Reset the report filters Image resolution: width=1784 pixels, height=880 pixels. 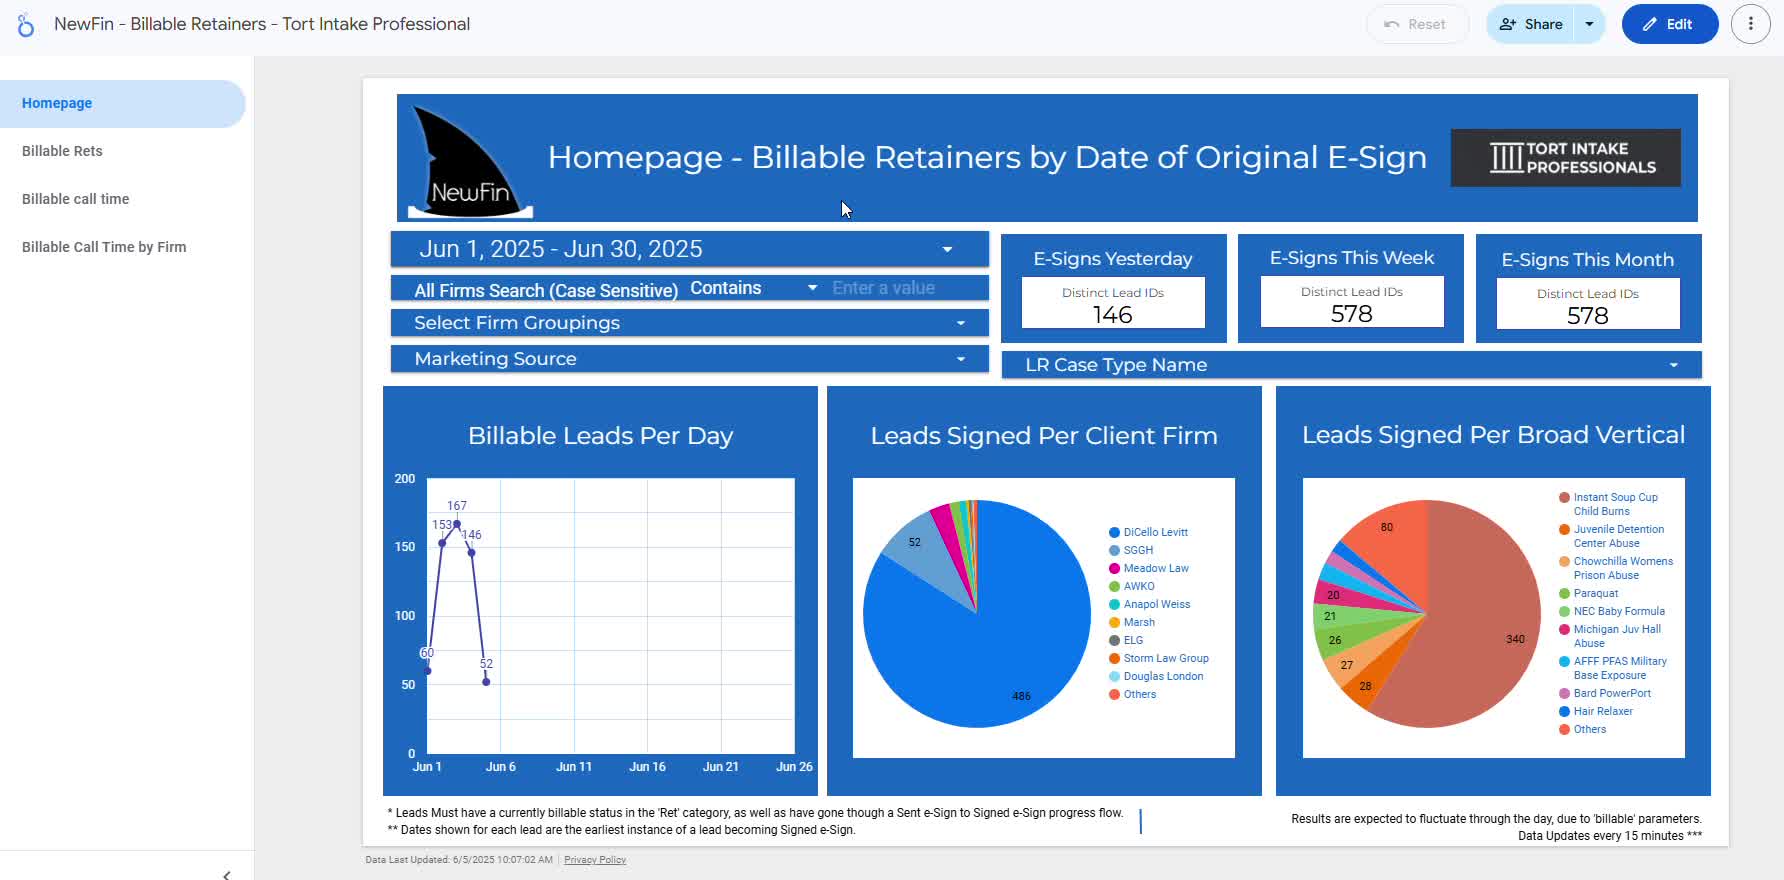coord(1416,24)
